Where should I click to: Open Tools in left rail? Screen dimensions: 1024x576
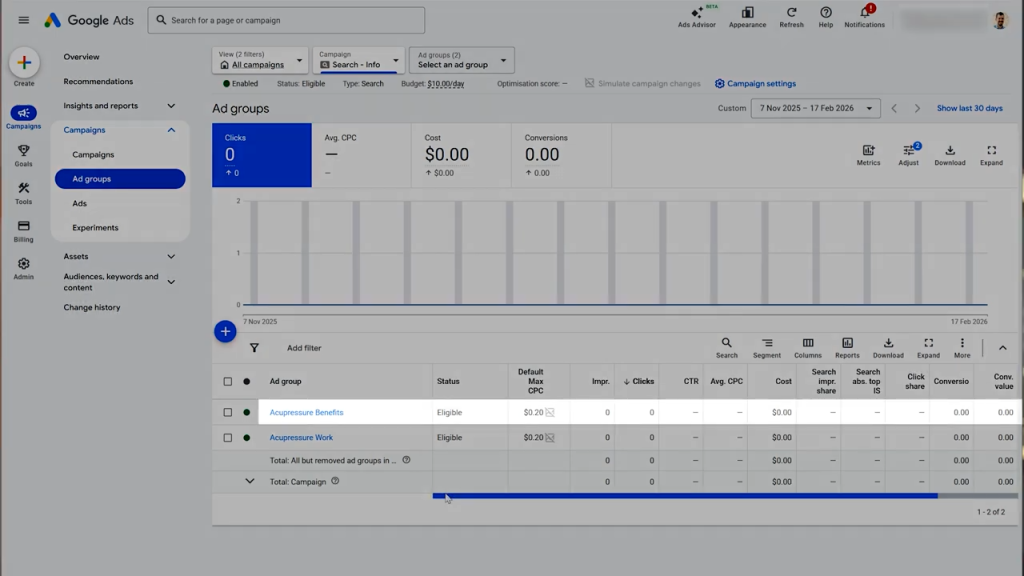23,189
